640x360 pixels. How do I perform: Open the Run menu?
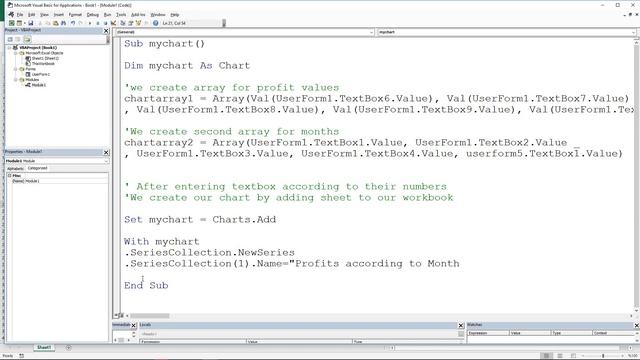tap(107, 15)
